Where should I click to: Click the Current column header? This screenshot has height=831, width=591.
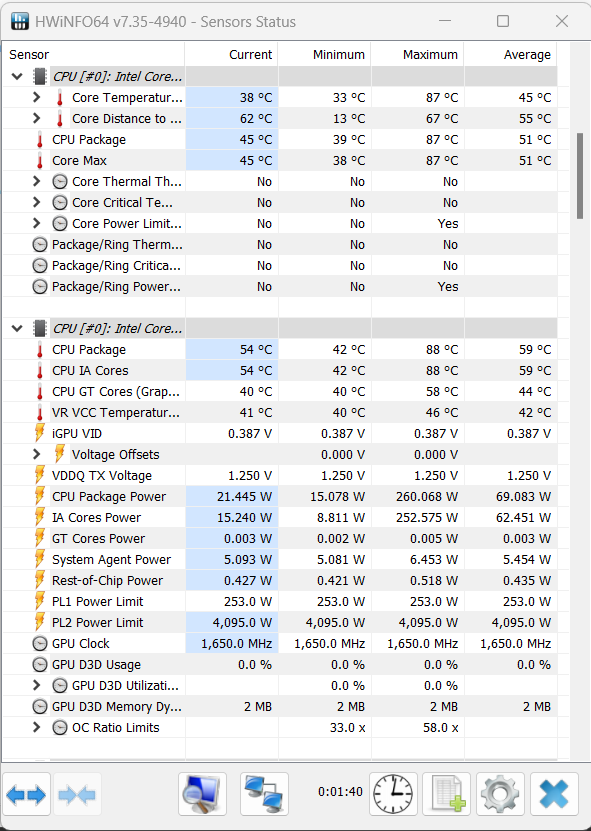pos(250,55)
